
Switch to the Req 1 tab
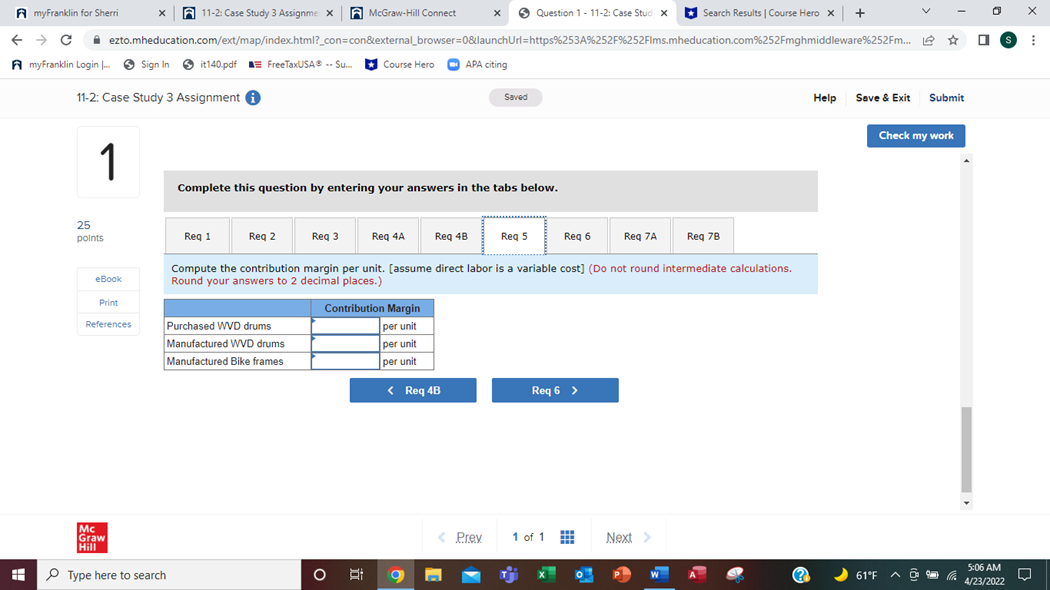pos(196,235)
